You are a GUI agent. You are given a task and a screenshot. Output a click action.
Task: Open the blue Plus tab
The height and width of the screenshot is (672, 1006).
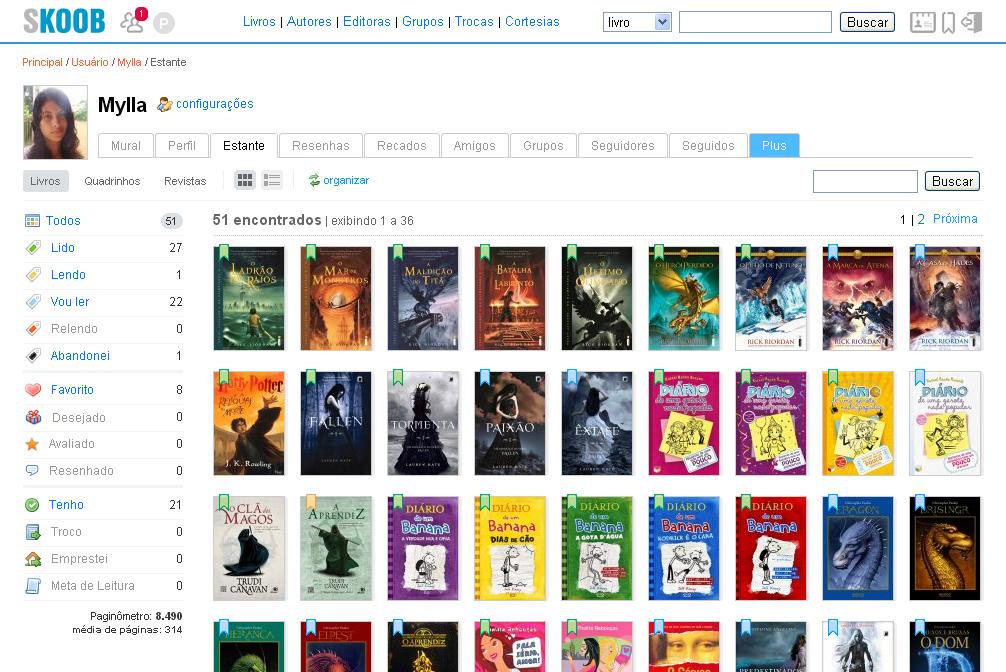(x=774, y=146)
